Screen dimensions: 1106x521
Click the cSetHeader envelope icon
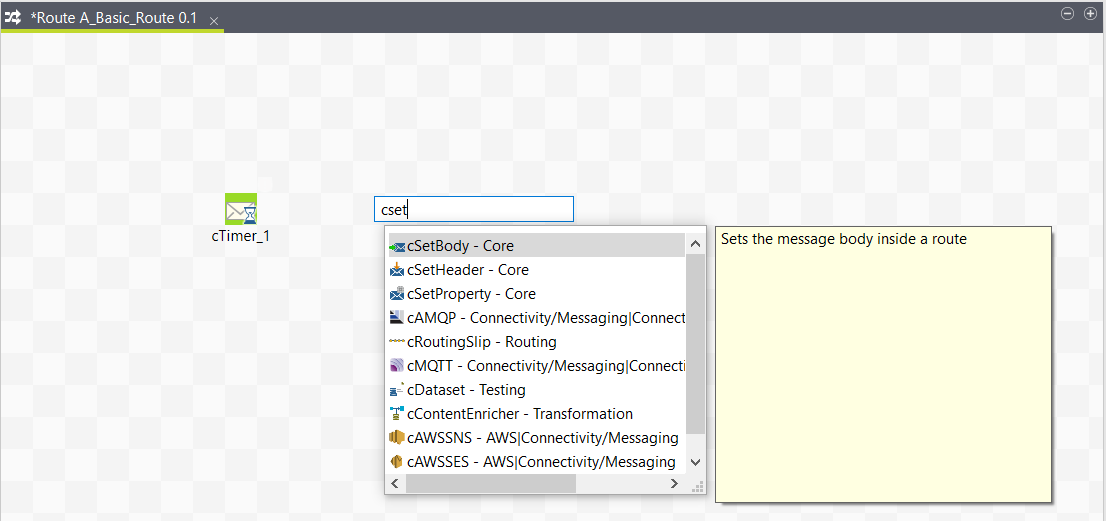pos(397,270)
